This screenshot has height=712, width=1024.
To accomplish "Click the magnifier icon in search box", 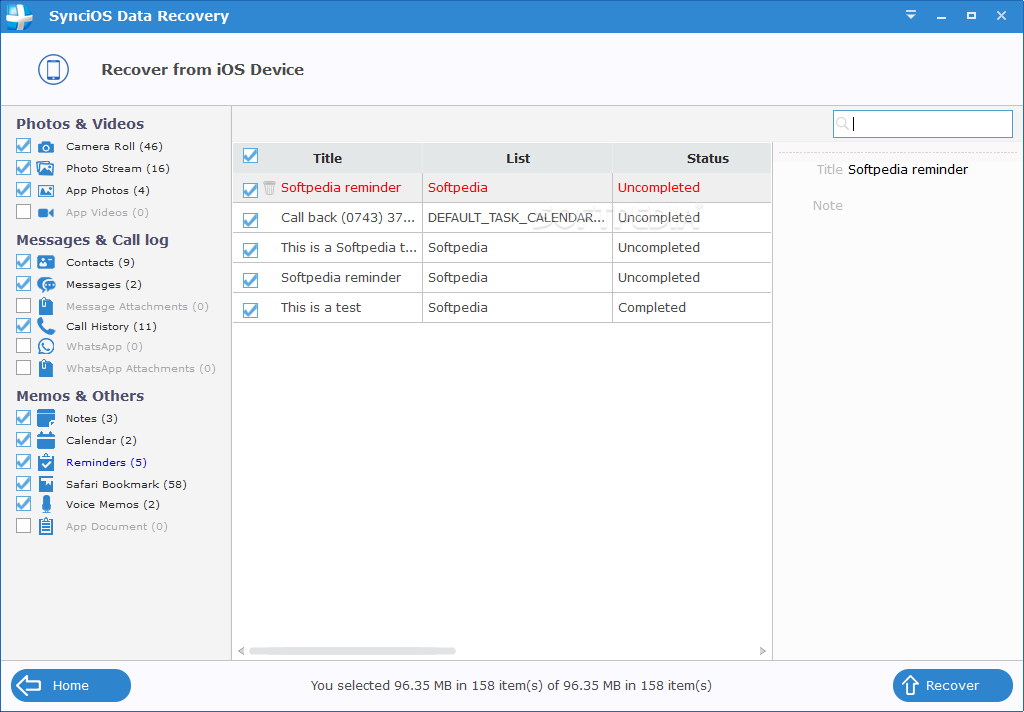I will click(x=842, y=123).
